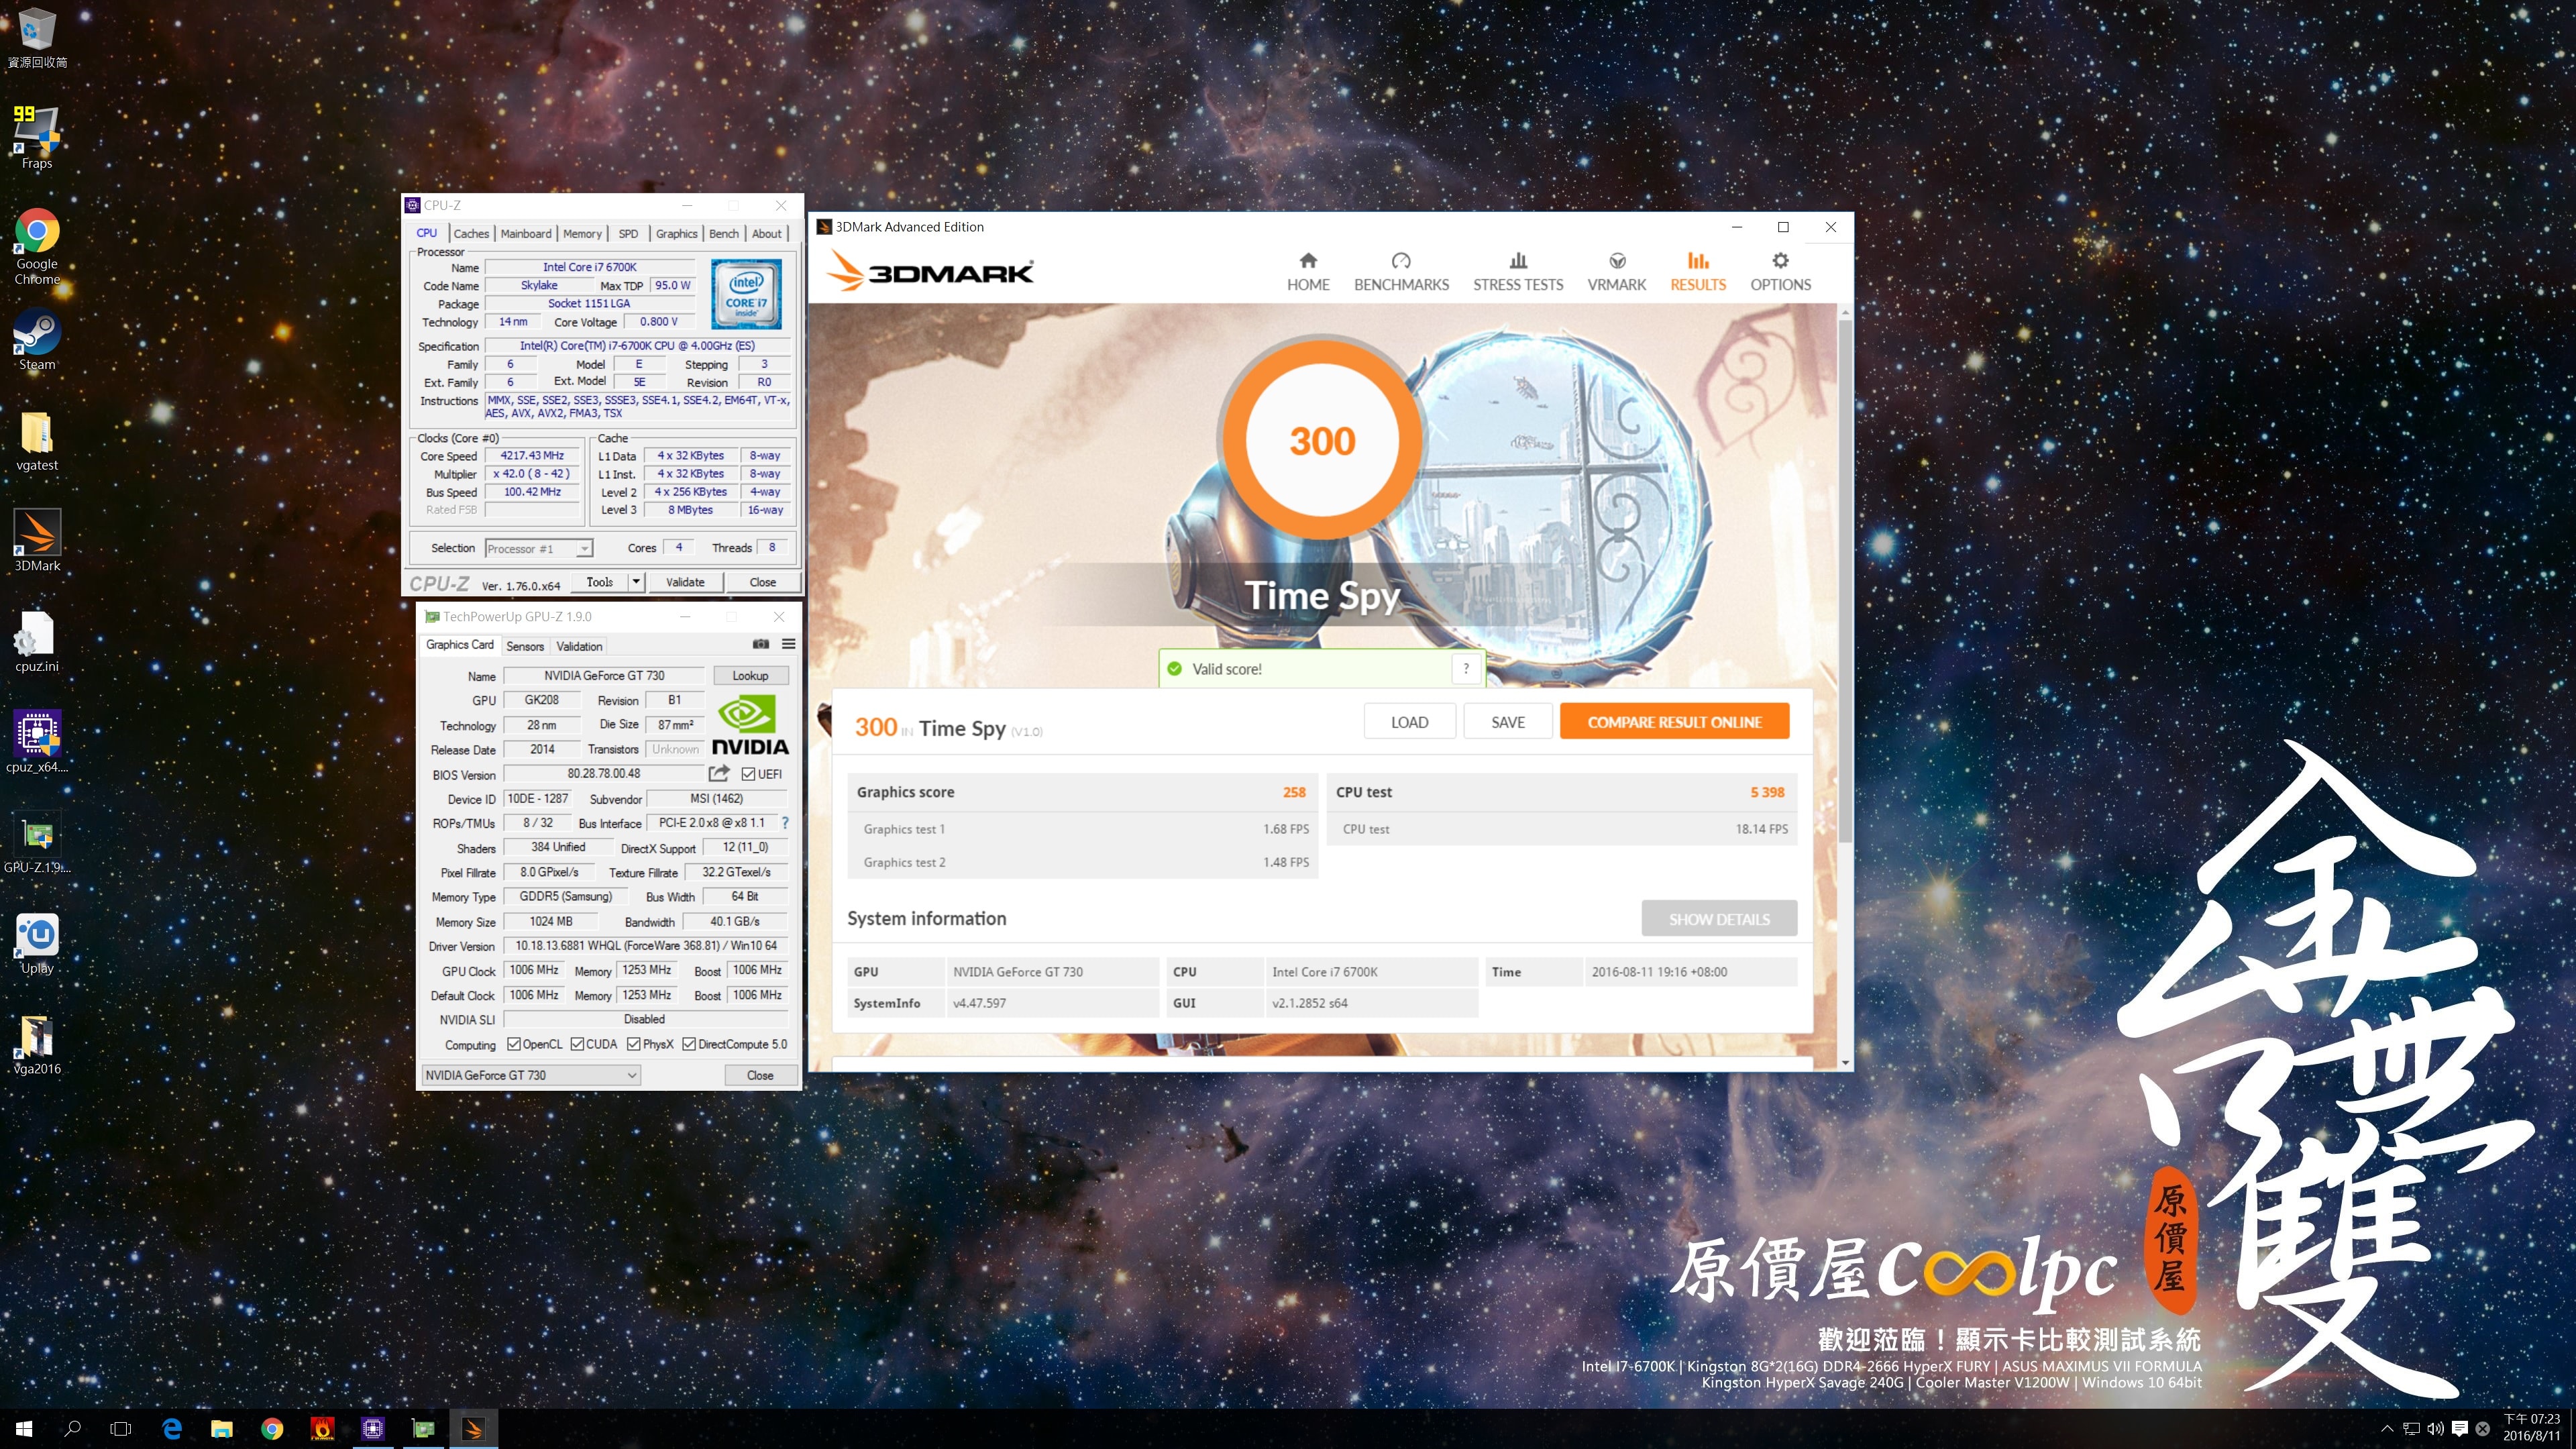Open File Explorer from the taskbar
This screenshot has width=2576, height=1449.
(x=222, y=1429)
